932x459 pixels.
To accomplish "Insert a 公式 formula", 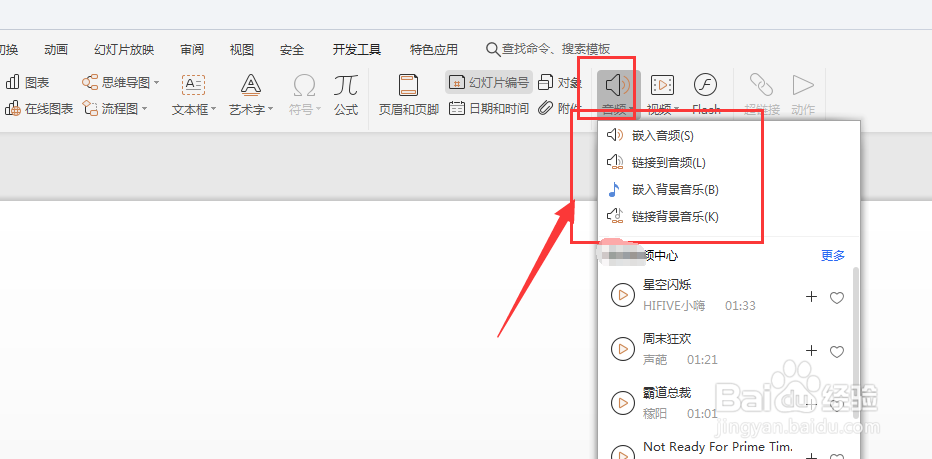I will [x=346, y=95].
